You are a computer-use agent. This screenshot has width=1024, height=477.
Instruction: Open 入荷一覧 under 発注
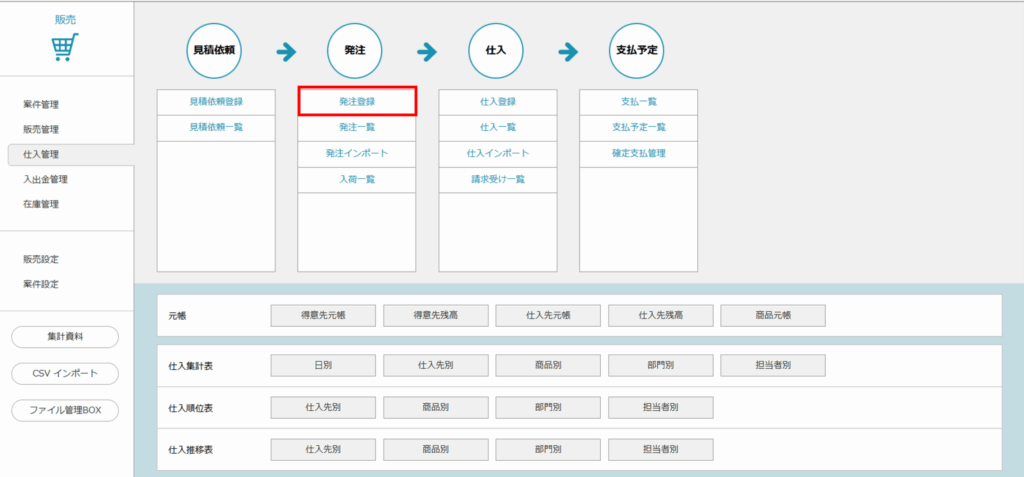point(356,179)
